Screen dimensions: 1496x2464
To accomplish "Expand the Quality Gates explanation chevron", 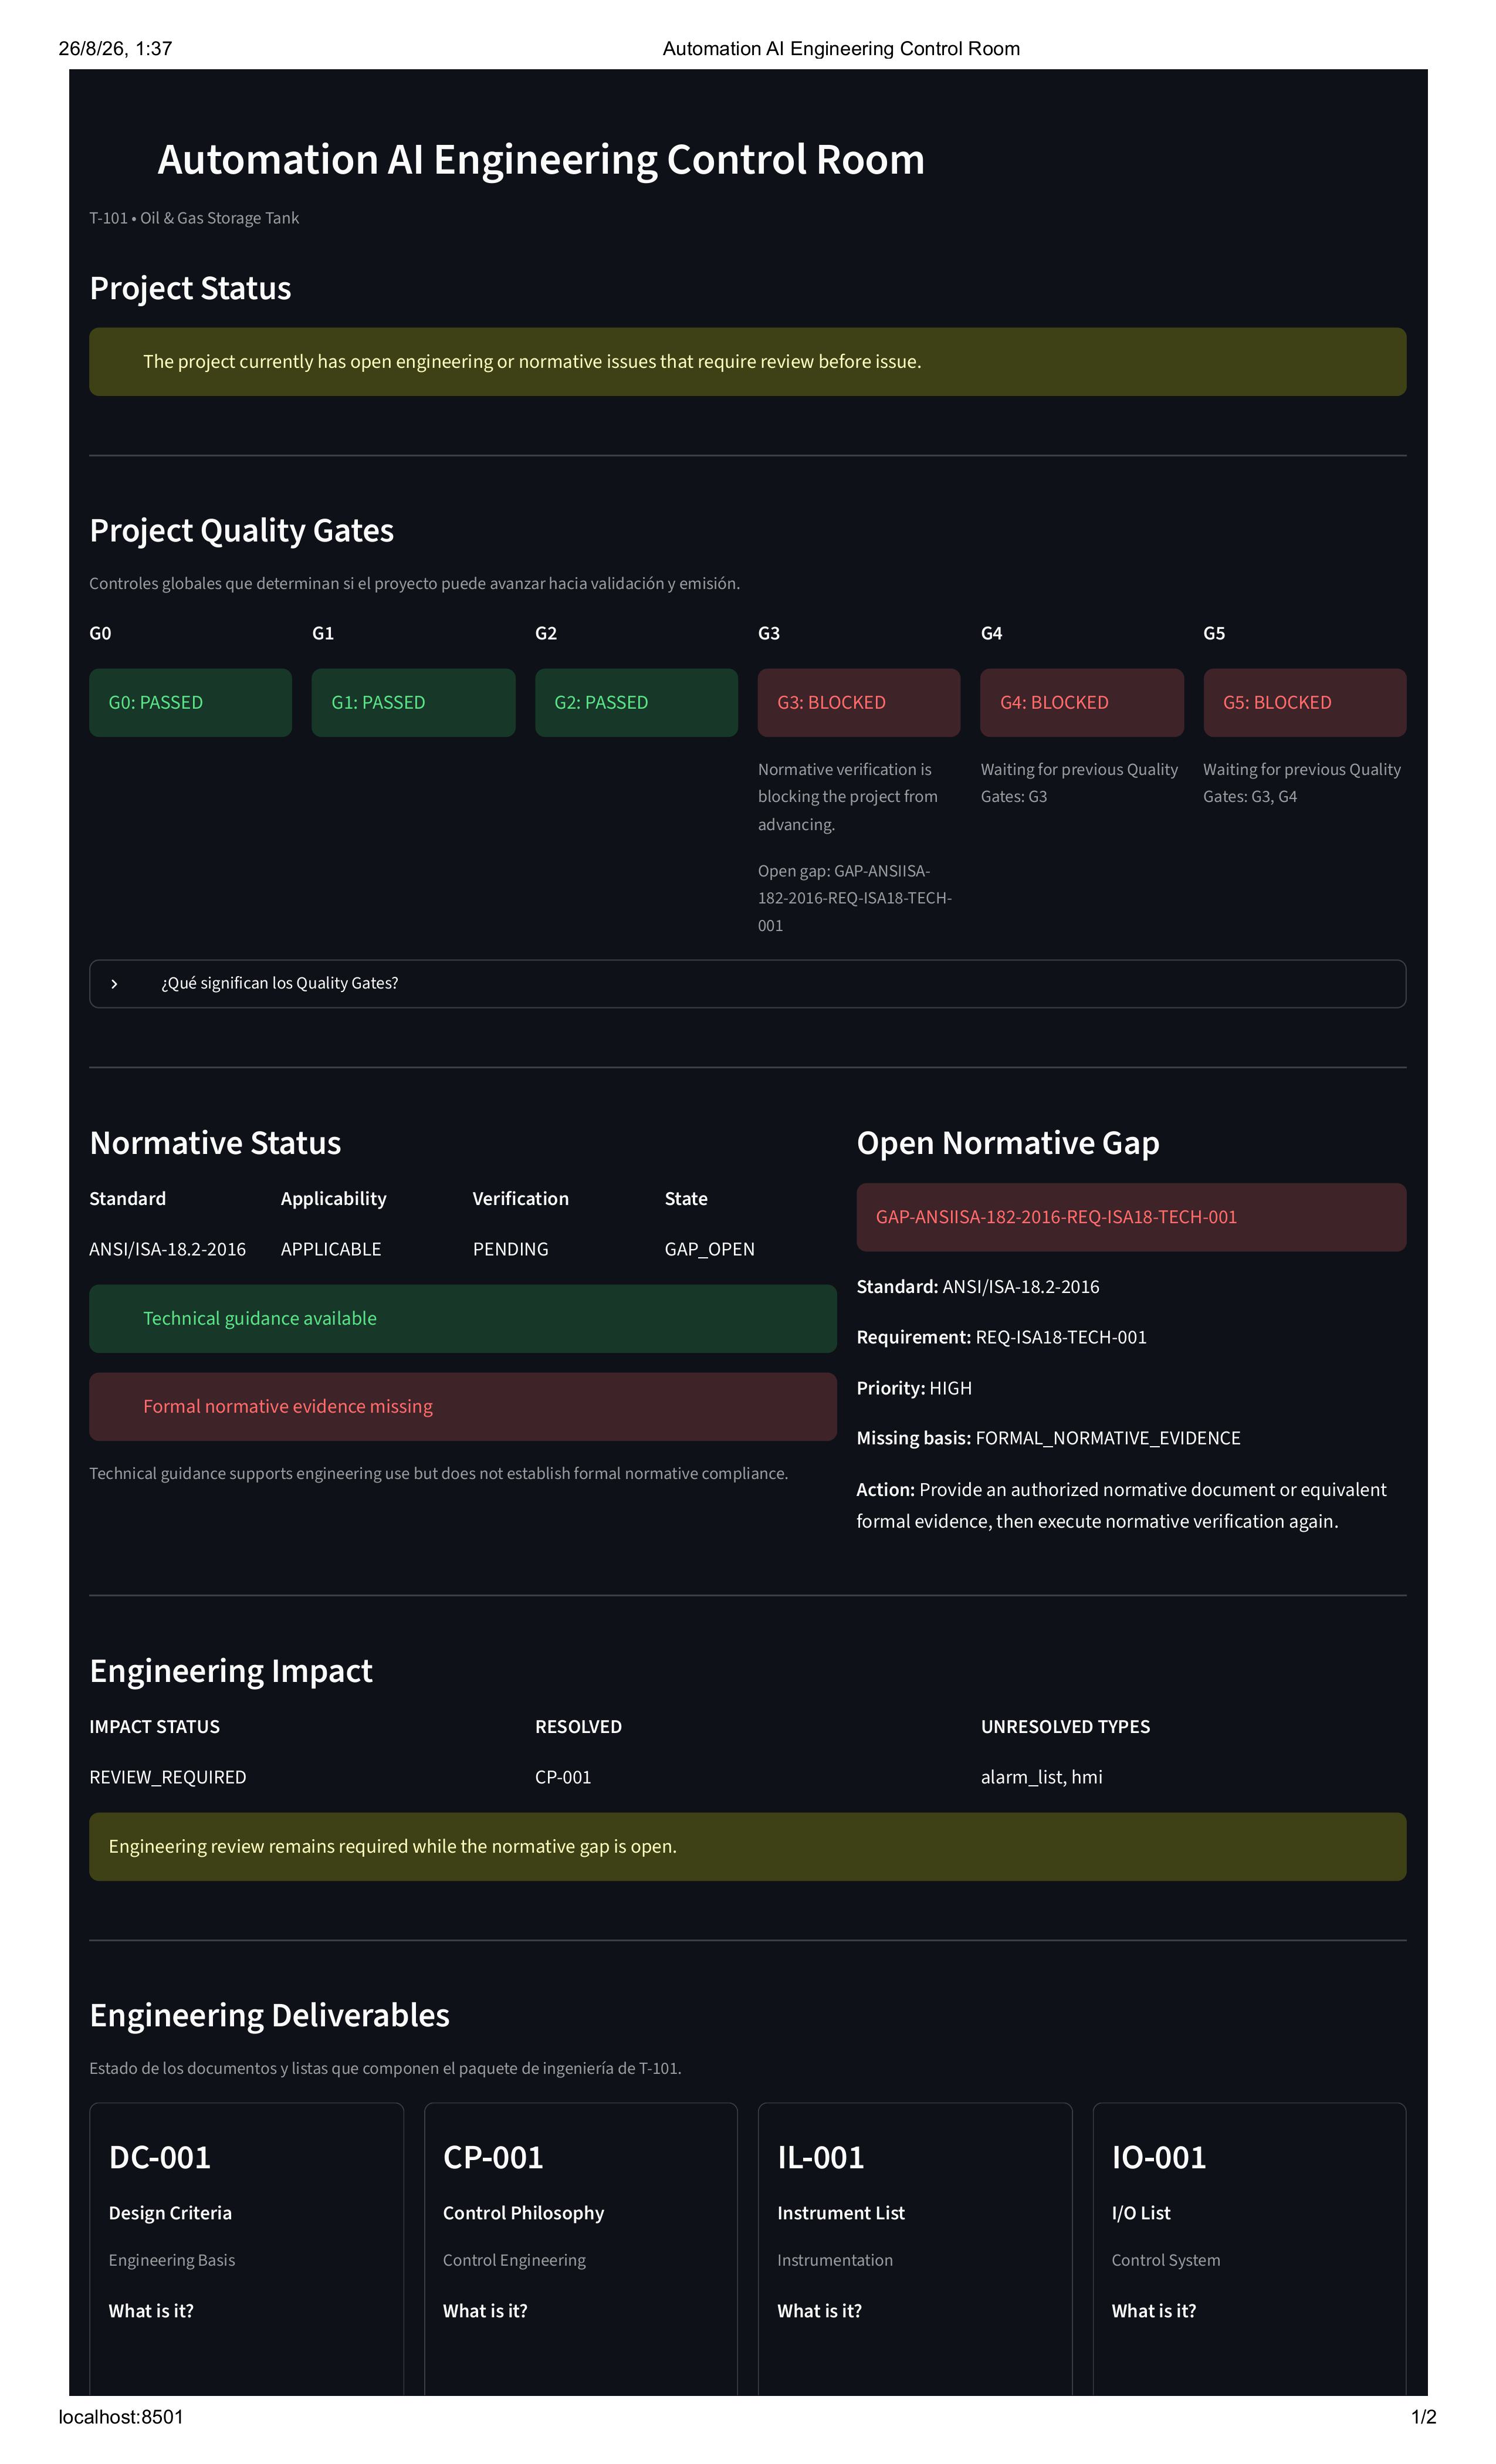I will click(114, 984).
